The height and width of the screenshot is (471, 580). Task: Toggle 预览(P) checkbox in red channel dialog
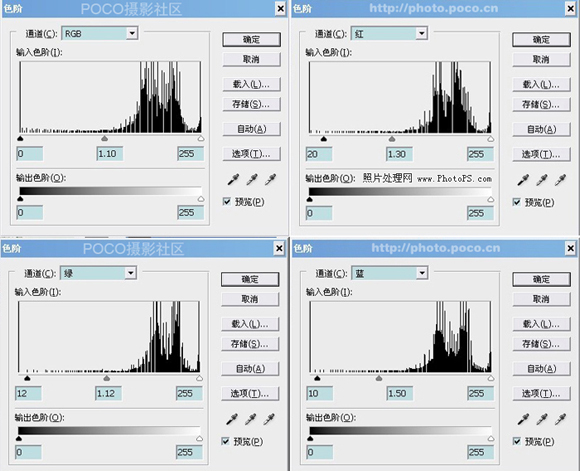[517, 202]
